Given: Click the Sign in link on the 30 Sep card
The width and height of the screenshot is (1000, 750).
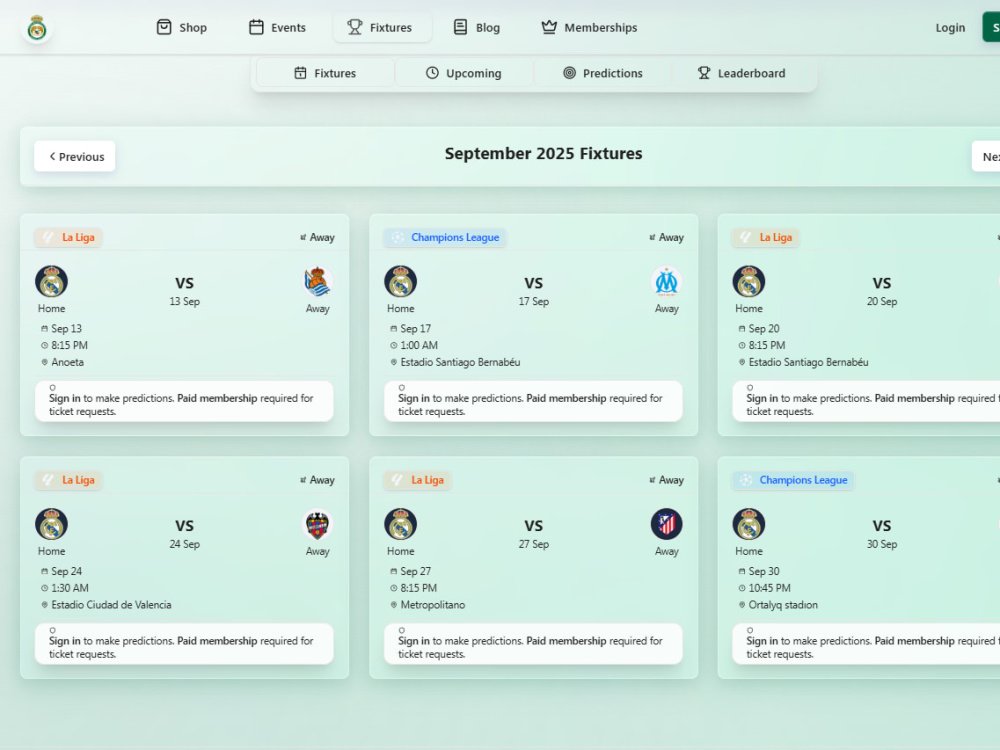Looking at the screenshot, I should point(762,641).
